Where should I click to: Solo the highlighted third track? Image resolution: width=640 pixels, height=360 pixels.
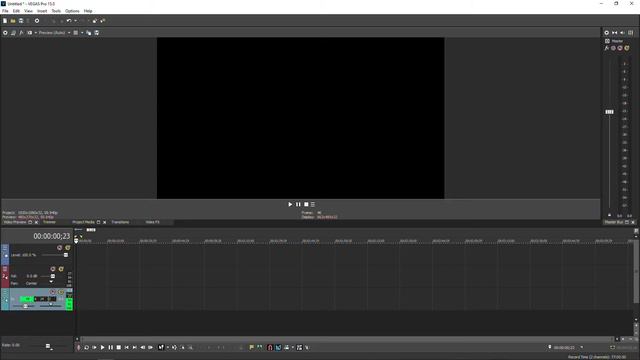[x=61, y=292]
